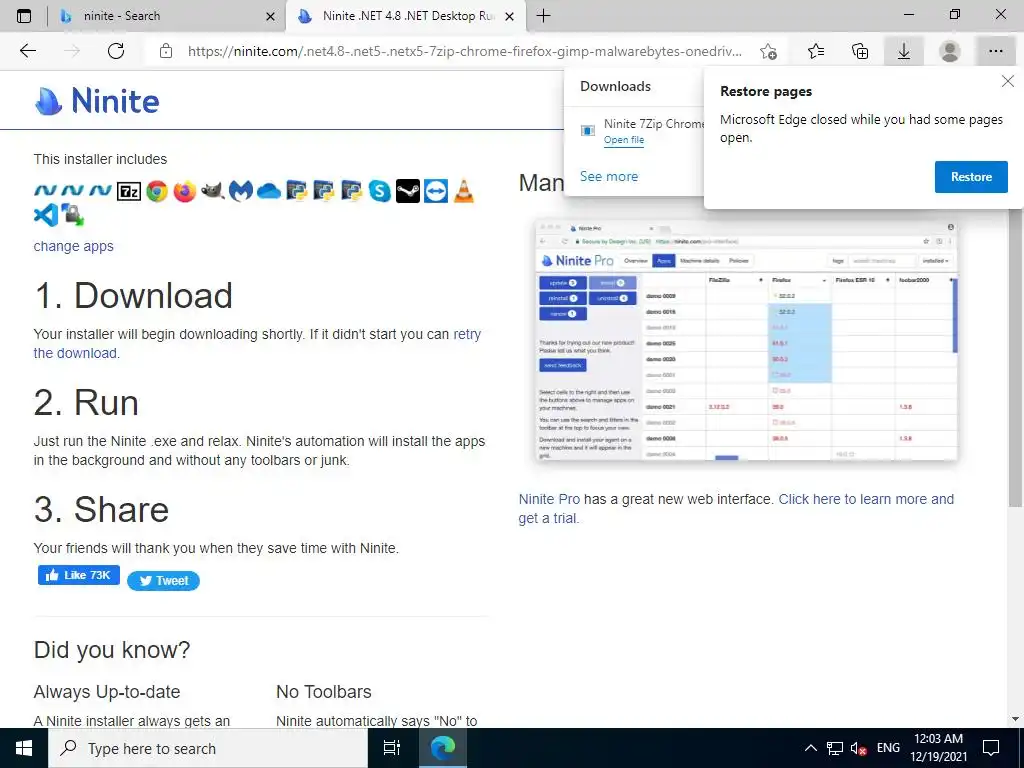Click the Malwarebytes icon
Screen dimensions: 1024x768
click(241, 191)
